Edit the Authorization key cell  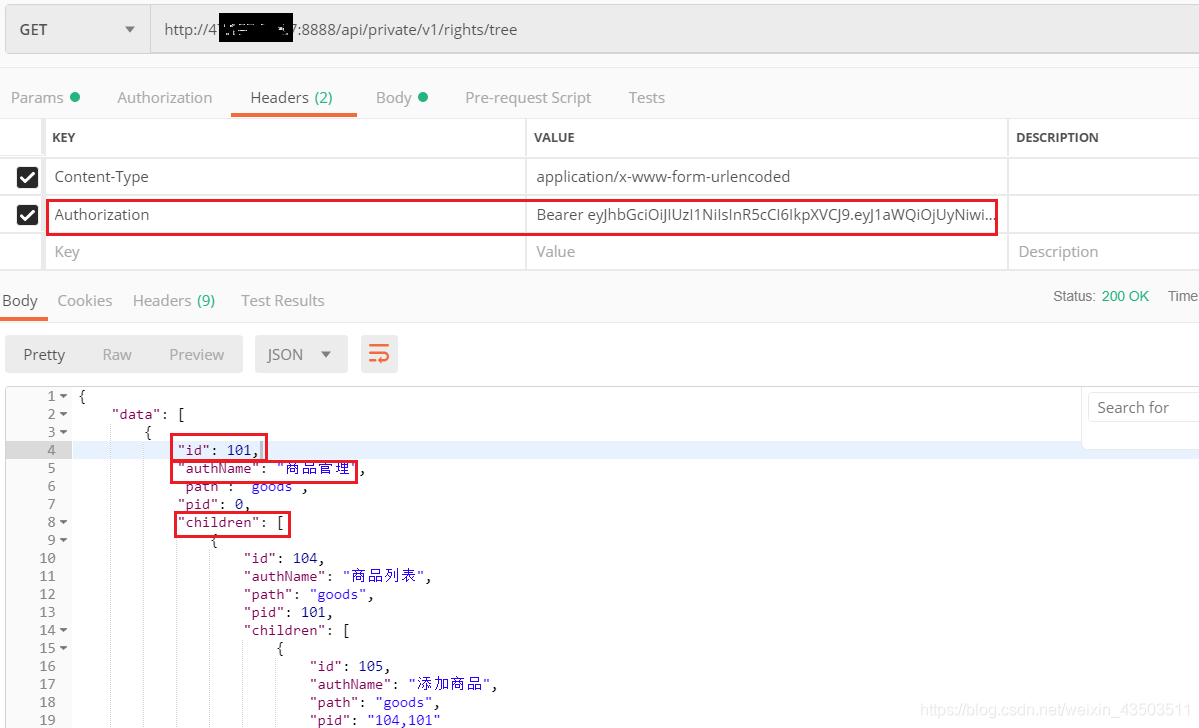click(285, 215)
